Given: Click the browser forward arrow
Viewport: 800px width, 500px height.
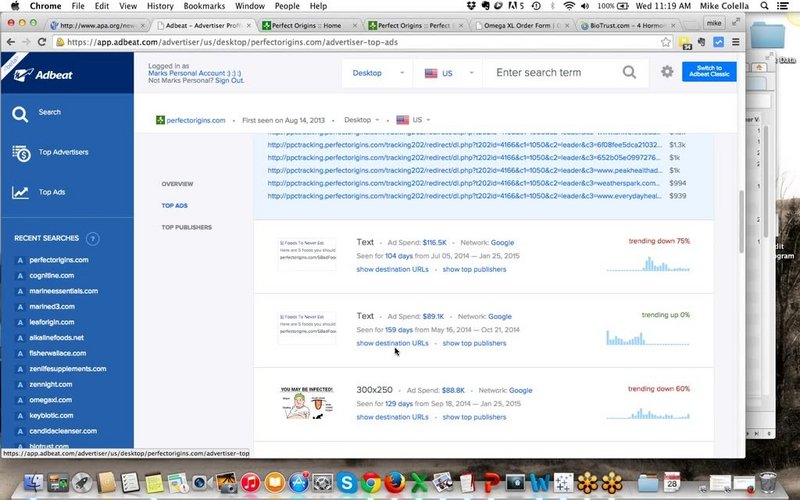Looking at the screenshot, I should coord(27,42).
